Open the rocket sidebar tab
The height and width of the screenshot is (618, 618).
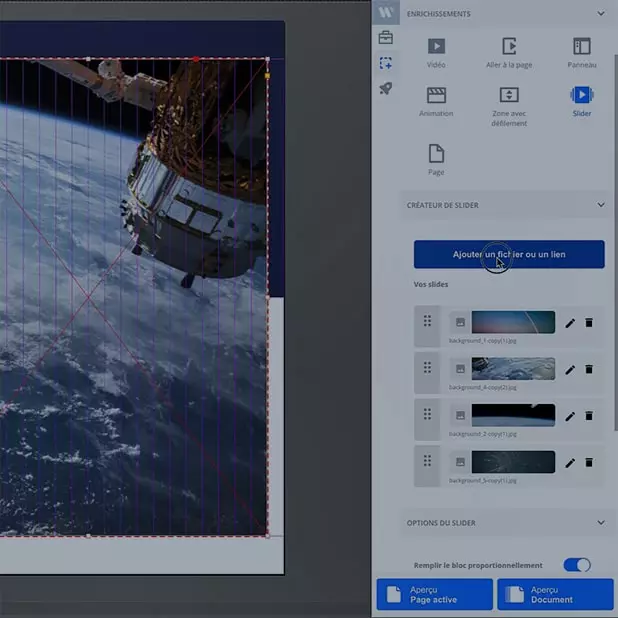[385, 88]
